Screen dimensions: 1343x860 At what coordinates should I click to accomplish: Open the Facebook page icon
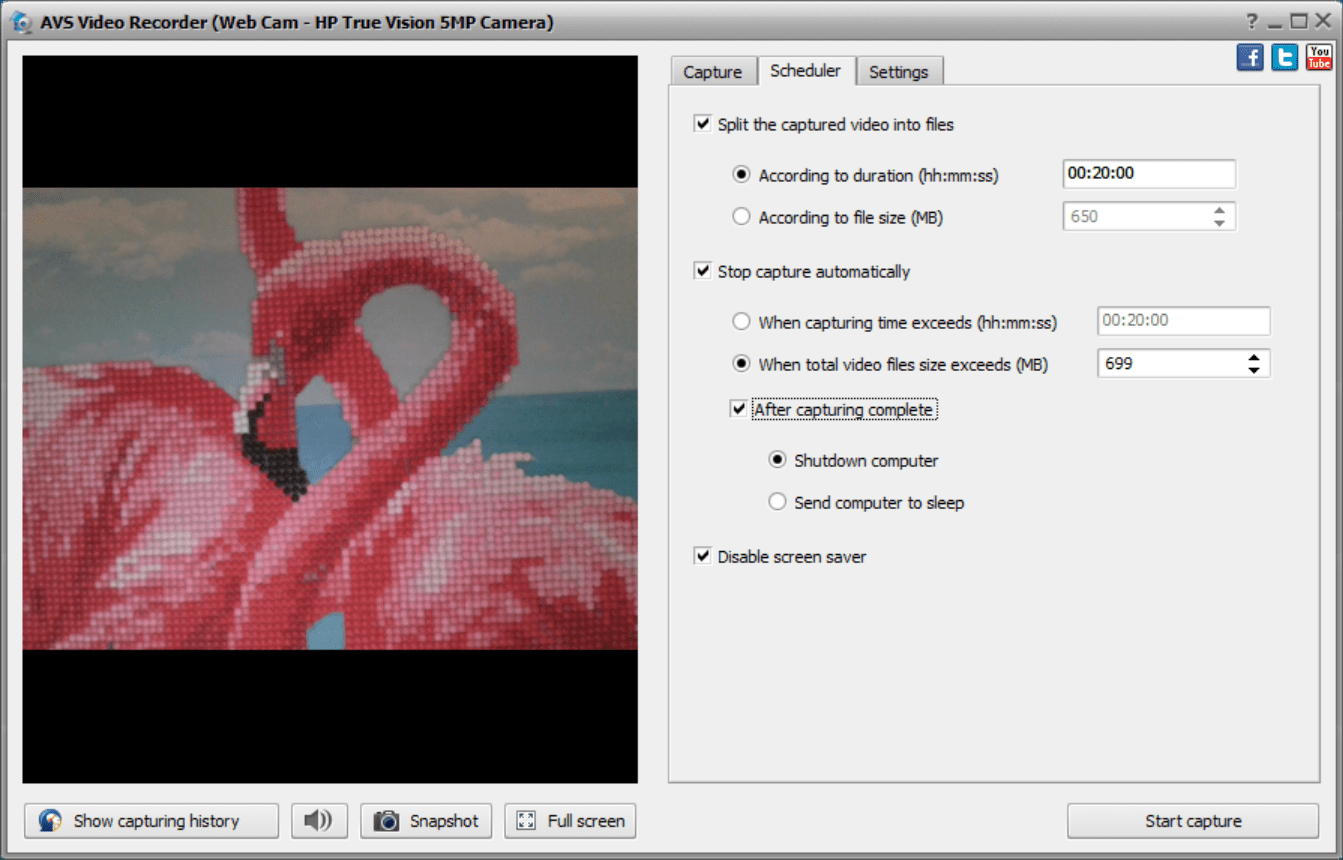click(1250, 57)
